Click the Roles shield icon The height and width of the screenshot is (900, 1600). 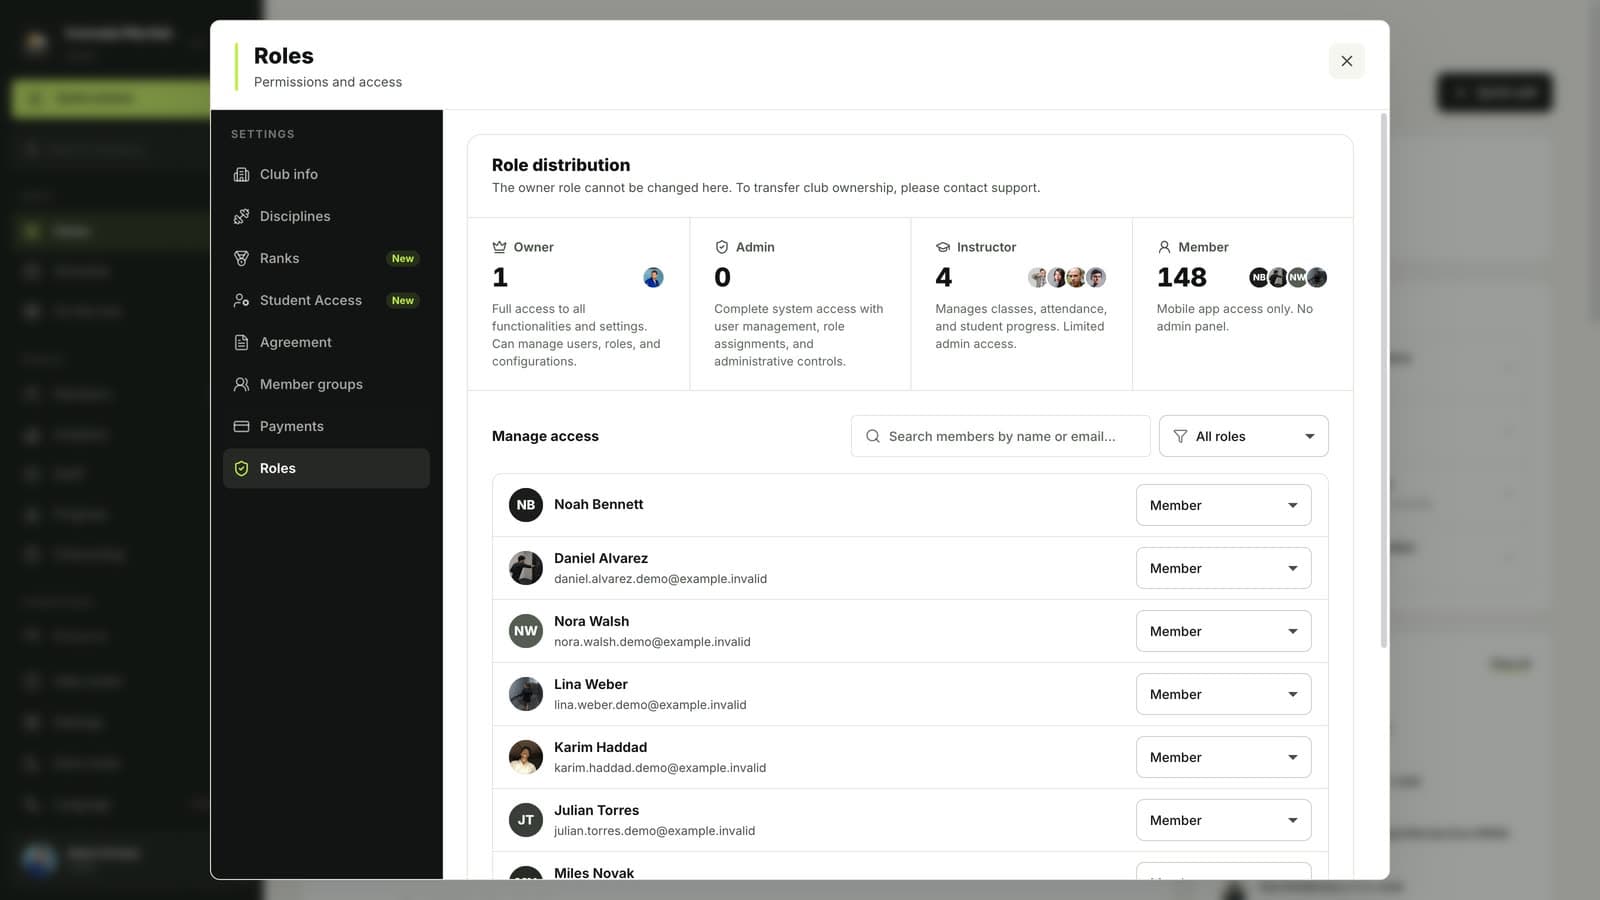click(241, 468)
